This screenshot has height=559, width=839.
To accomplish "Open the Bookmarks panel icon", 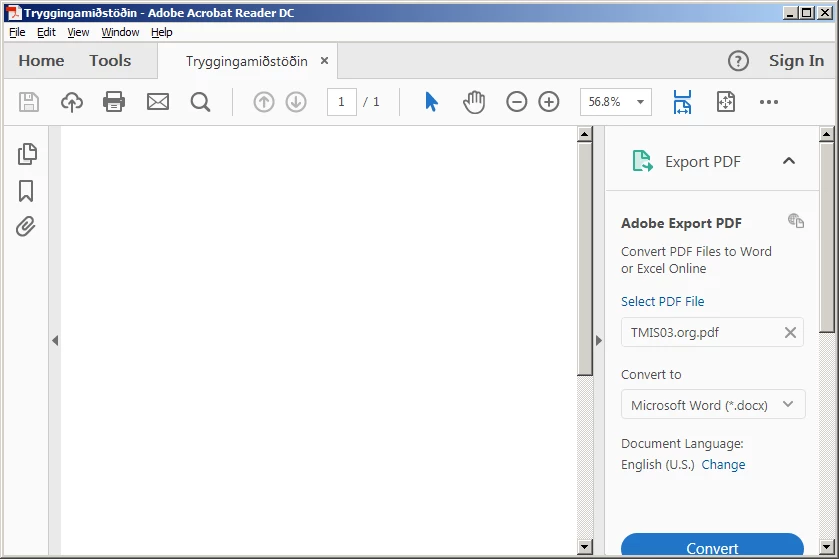I will 26,191.
